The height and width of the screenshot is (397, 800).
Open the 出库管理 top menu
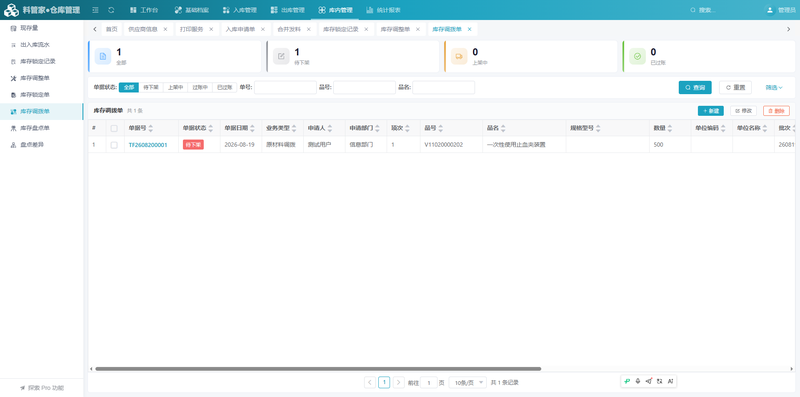coord(287,10)
